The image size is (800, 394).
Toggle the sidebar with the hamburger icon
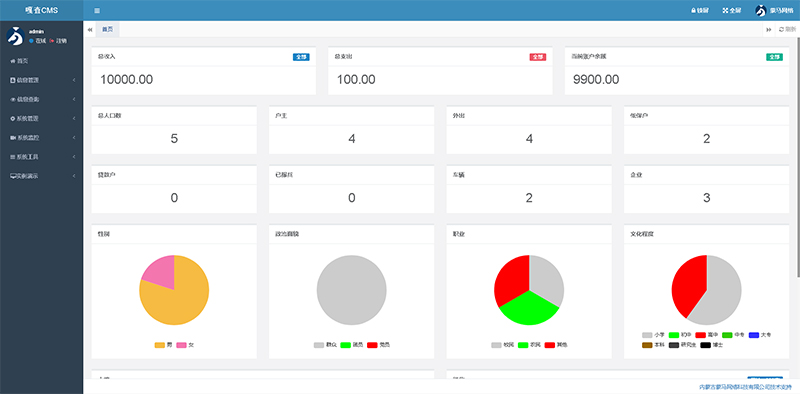point(97,11)
